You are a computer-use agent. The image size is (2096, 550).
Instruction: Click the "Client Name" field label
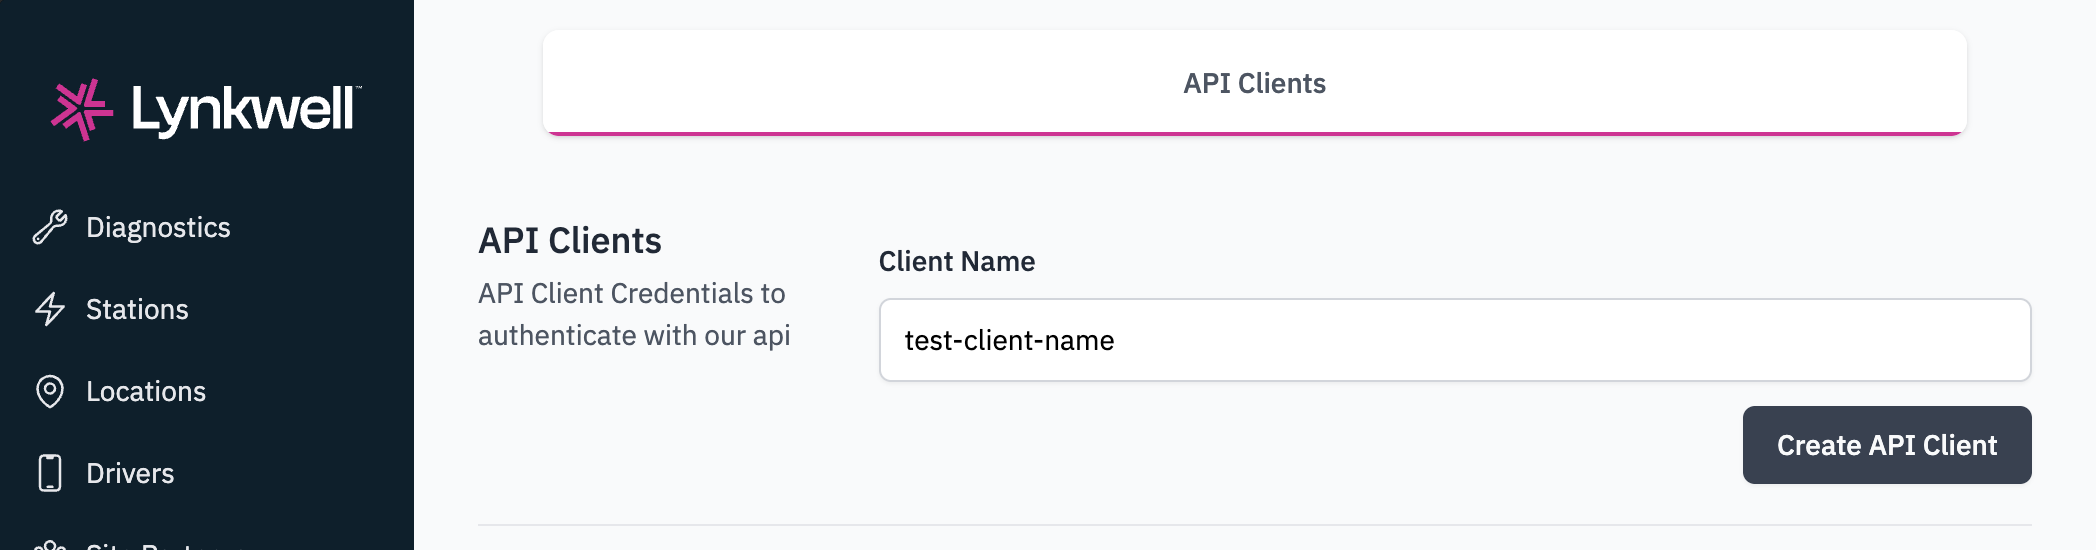[956, 261]
